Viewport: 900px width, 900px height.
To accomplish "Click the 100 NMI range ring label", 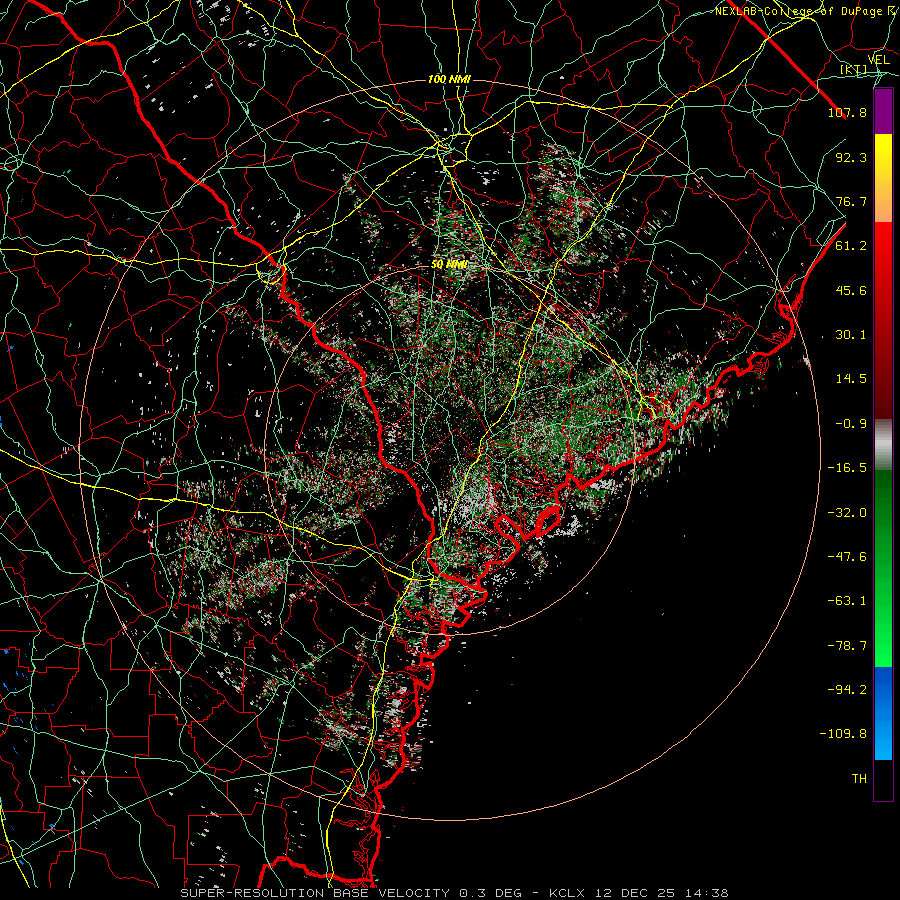I will pyautogui.click(x=449, y=79).
